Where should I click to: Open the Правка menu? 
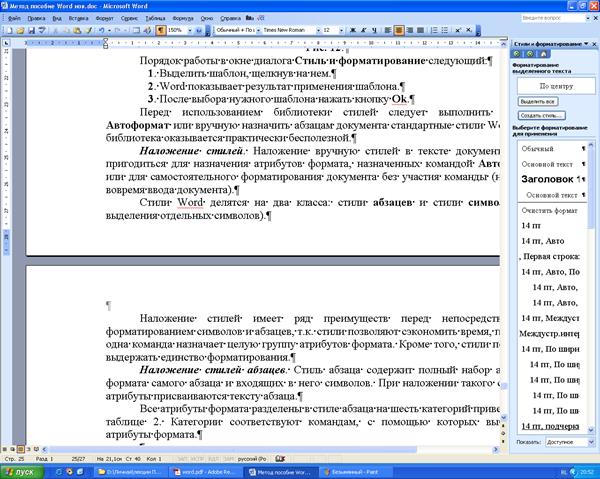point(36,18)
